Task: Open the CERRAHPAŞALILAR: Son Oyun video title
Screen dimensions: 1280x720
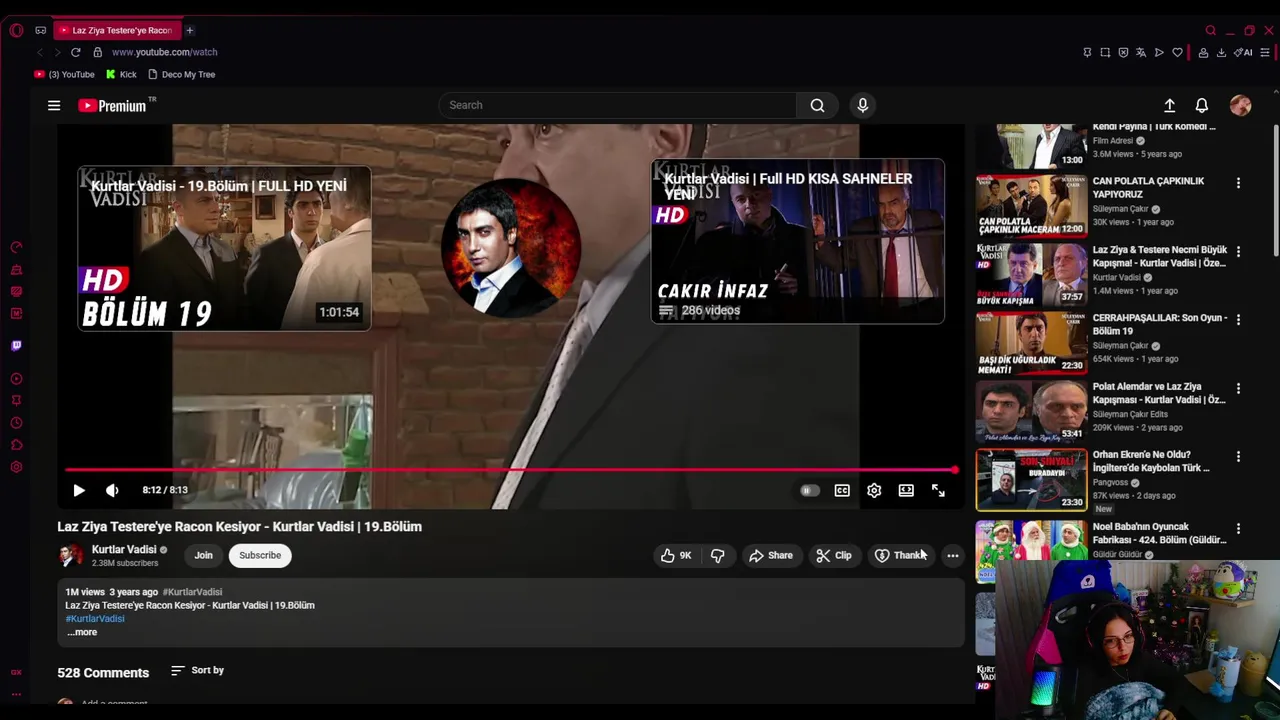Action: tap(1160, 324)
